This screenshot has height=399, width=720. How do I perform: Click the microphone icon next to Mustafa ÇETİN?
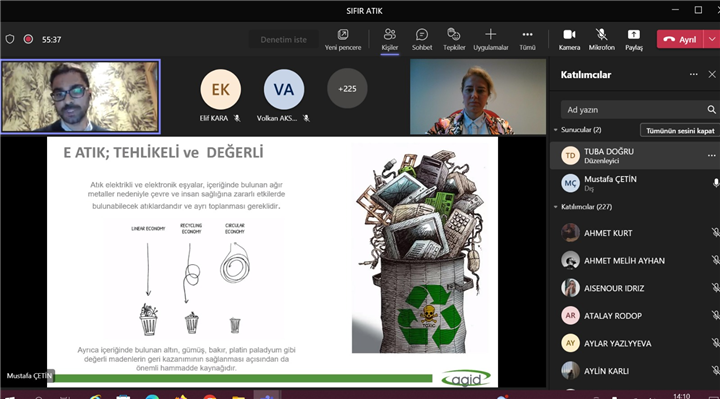tap(715, 183)
